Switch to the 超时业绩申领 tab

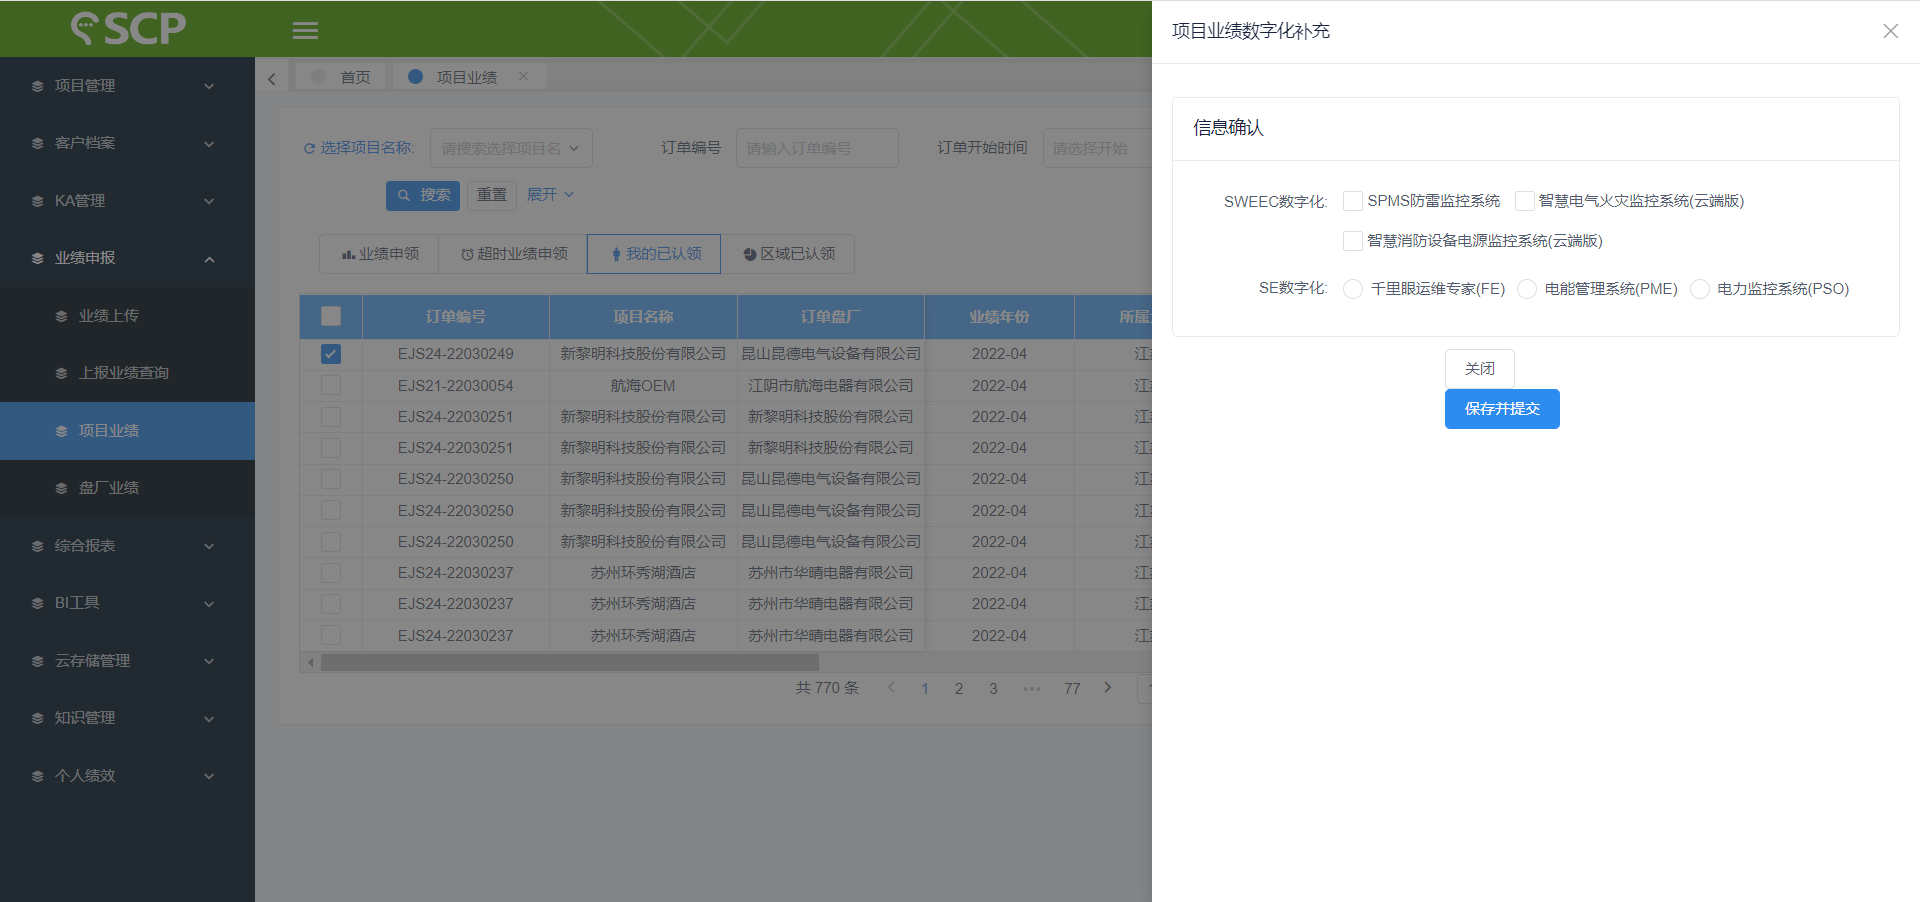[514, 254]
